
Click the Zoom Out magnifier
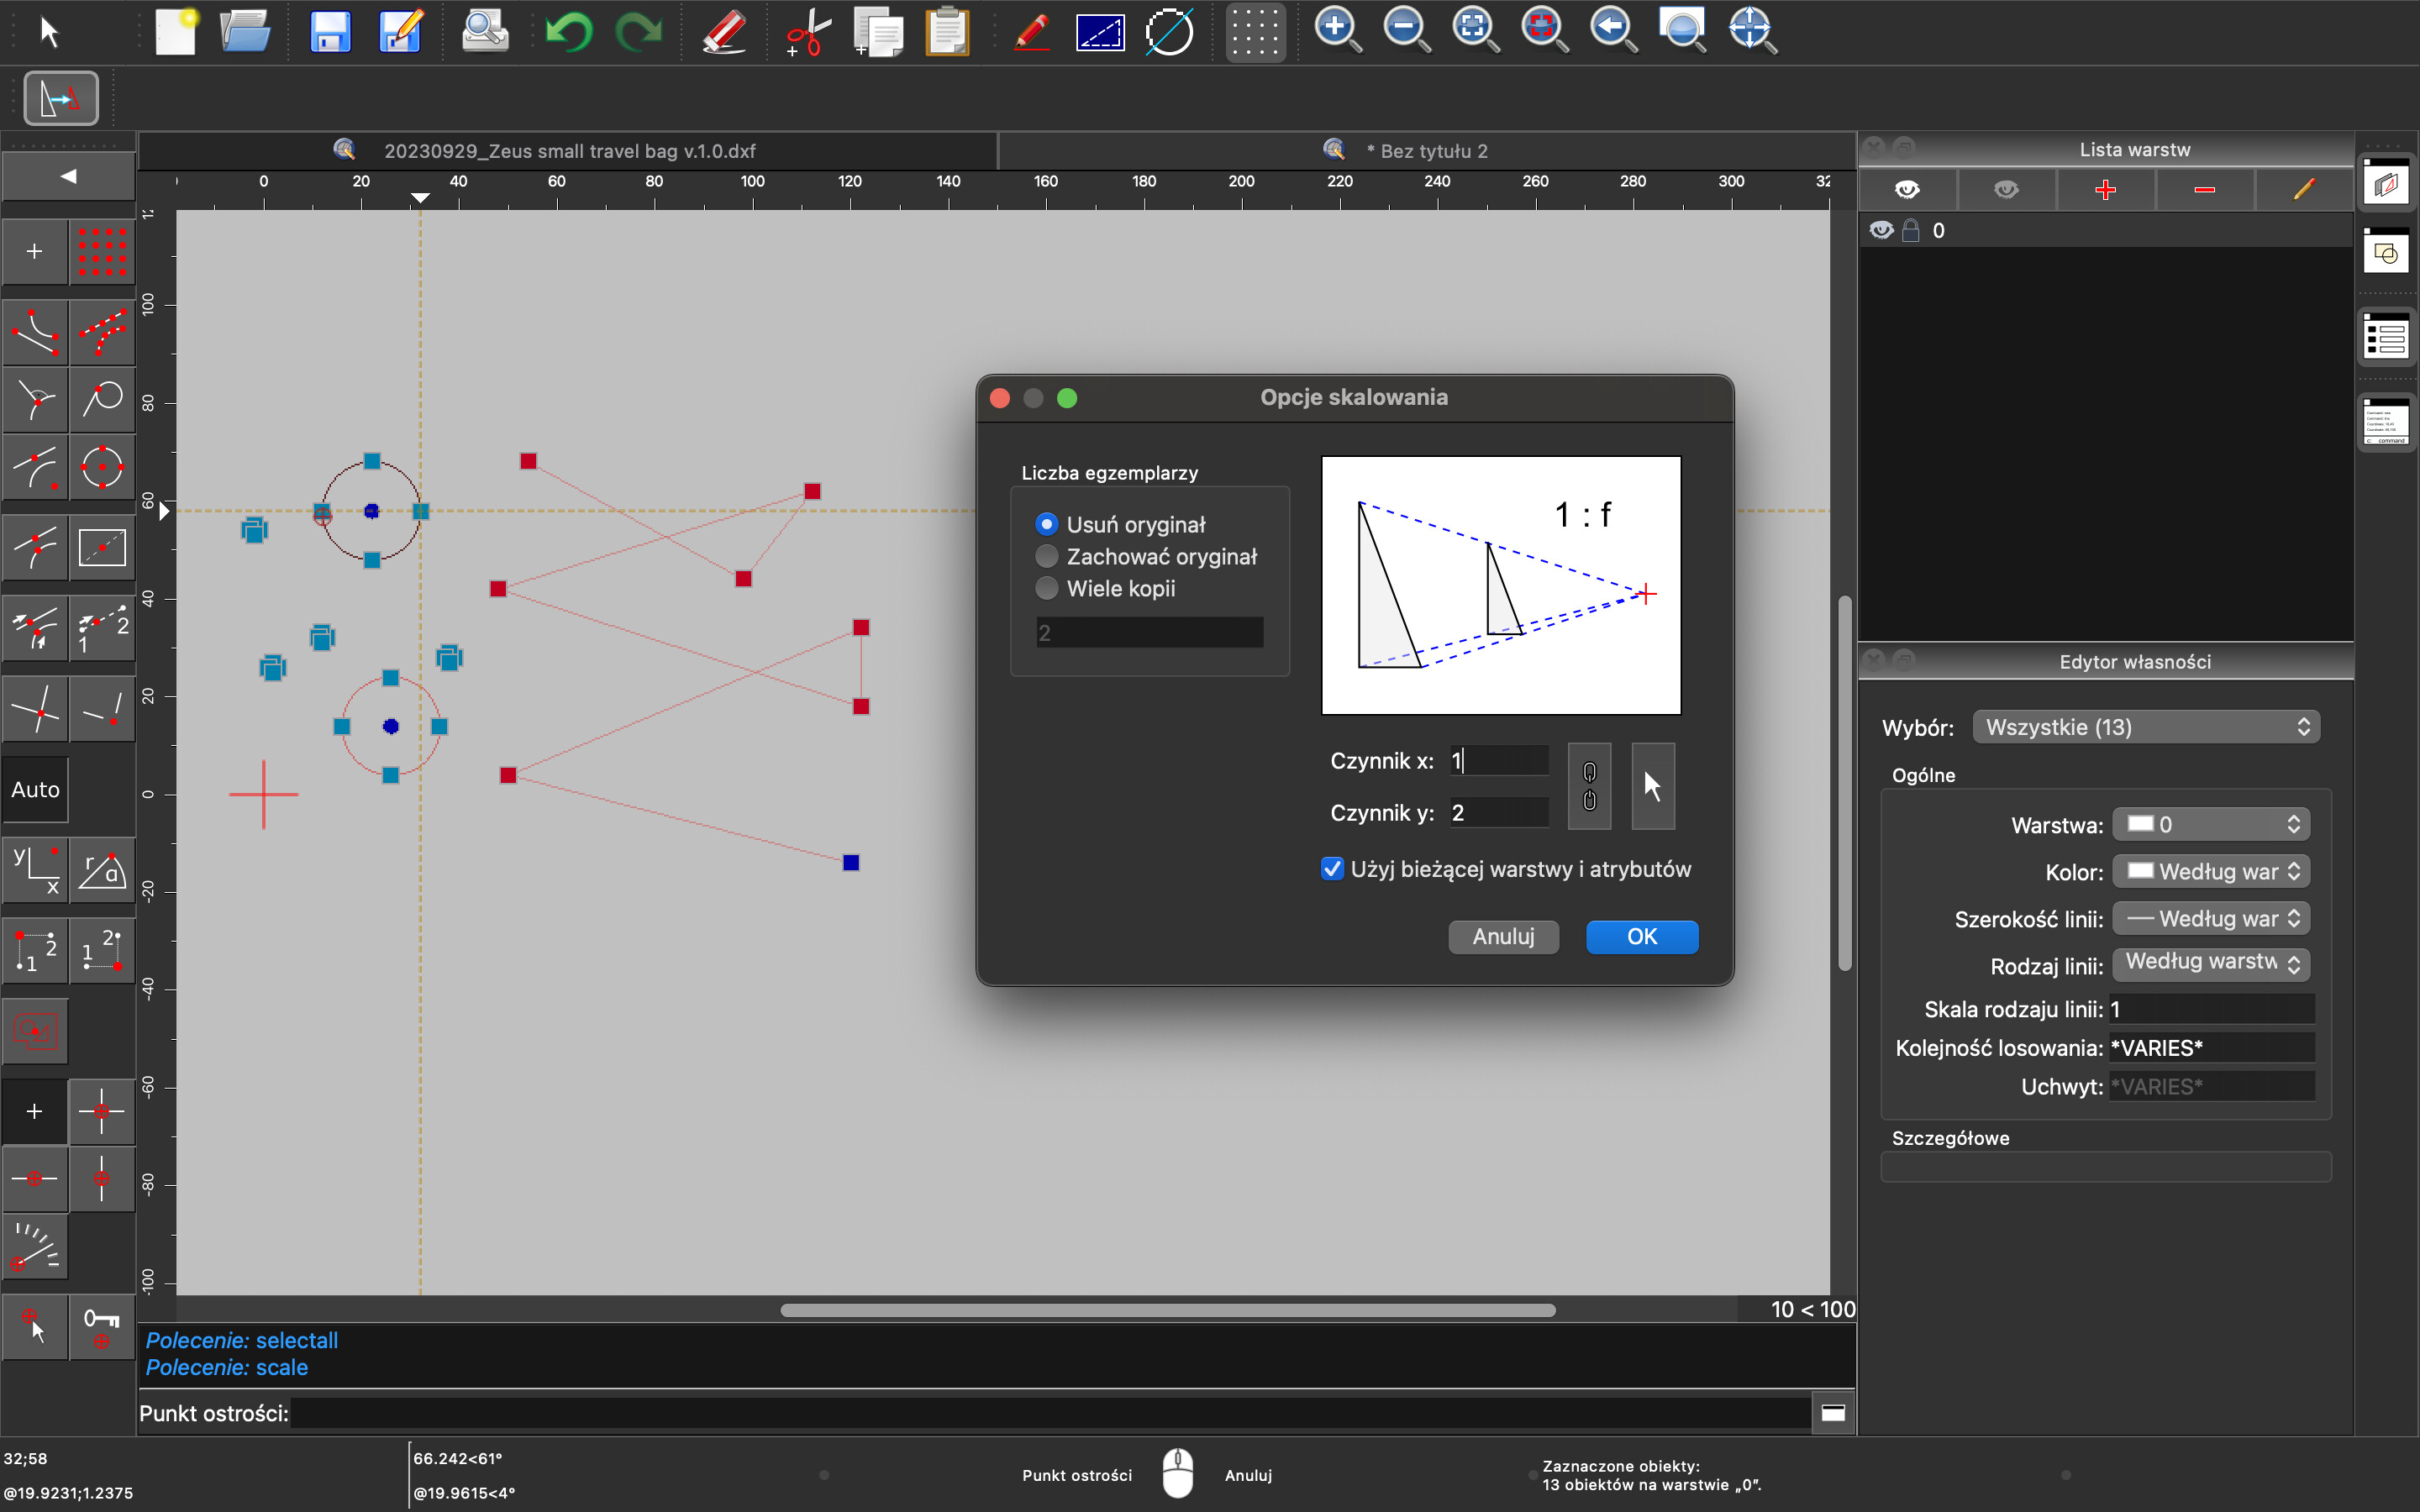[1406, 29]
